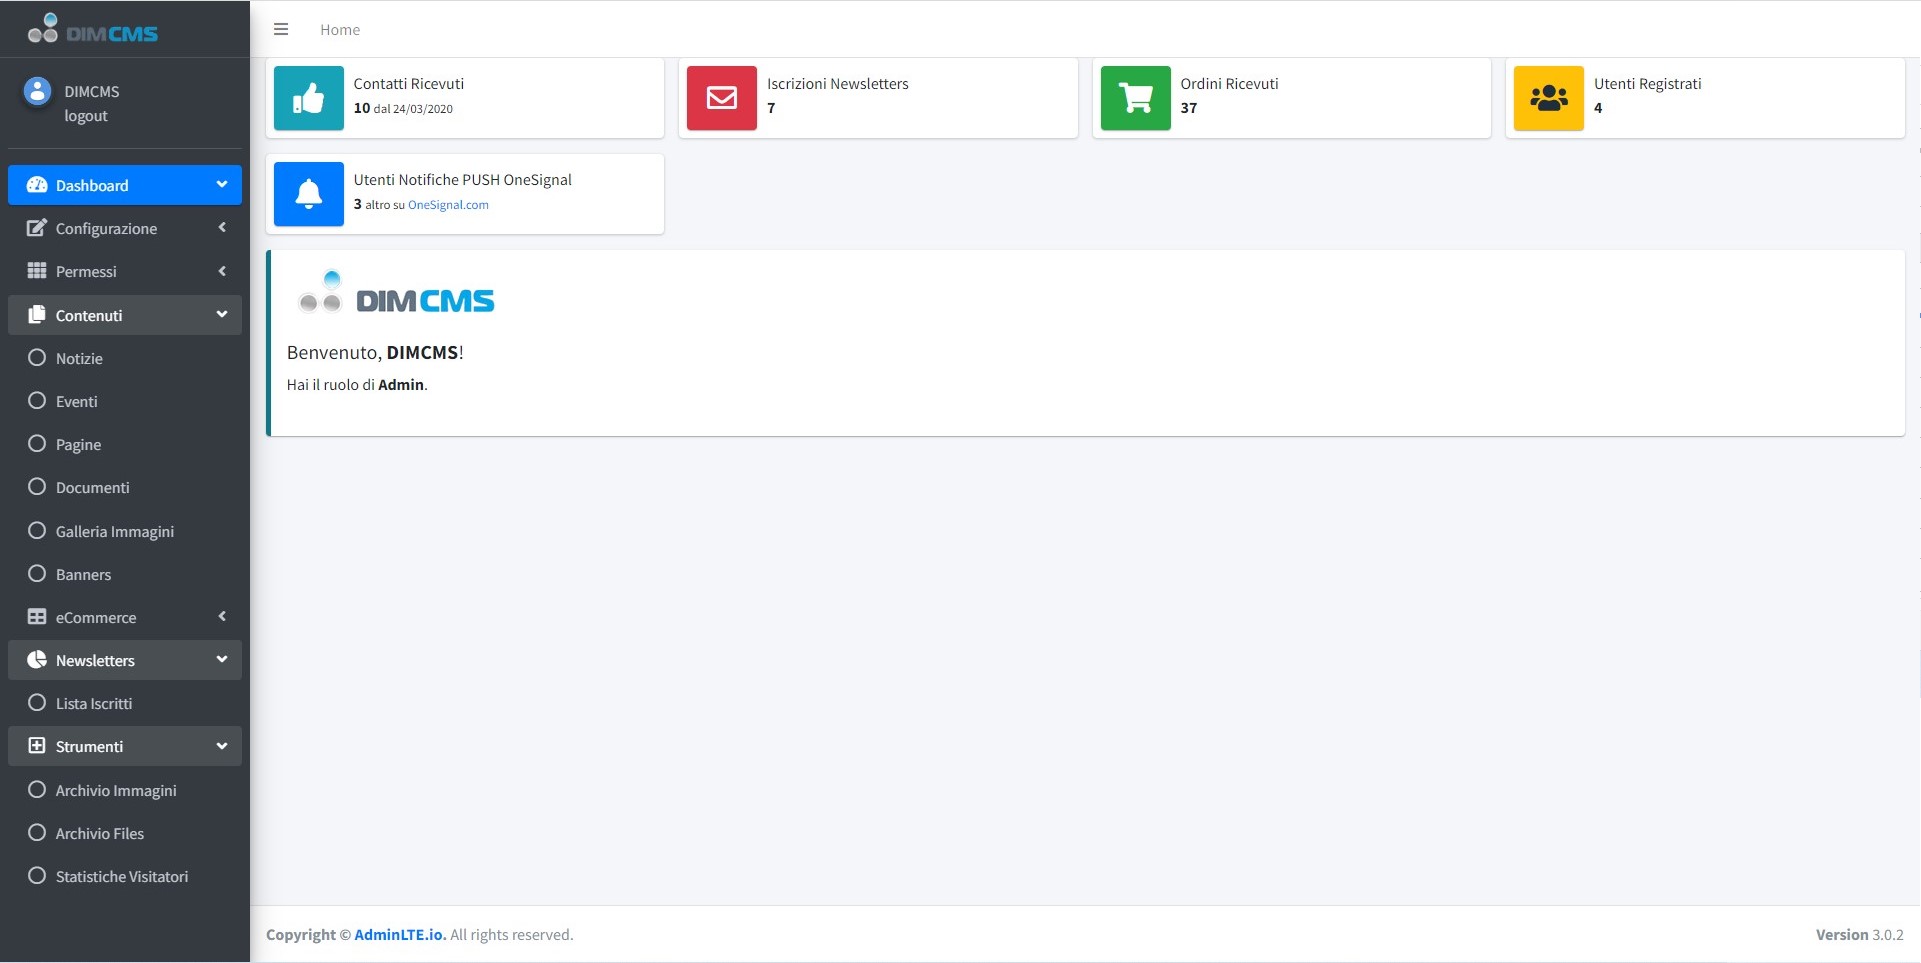This screenshot has width=1921, height=963.
Task: Click the Newsletters pie chart icon
Action: click(37, 660)
